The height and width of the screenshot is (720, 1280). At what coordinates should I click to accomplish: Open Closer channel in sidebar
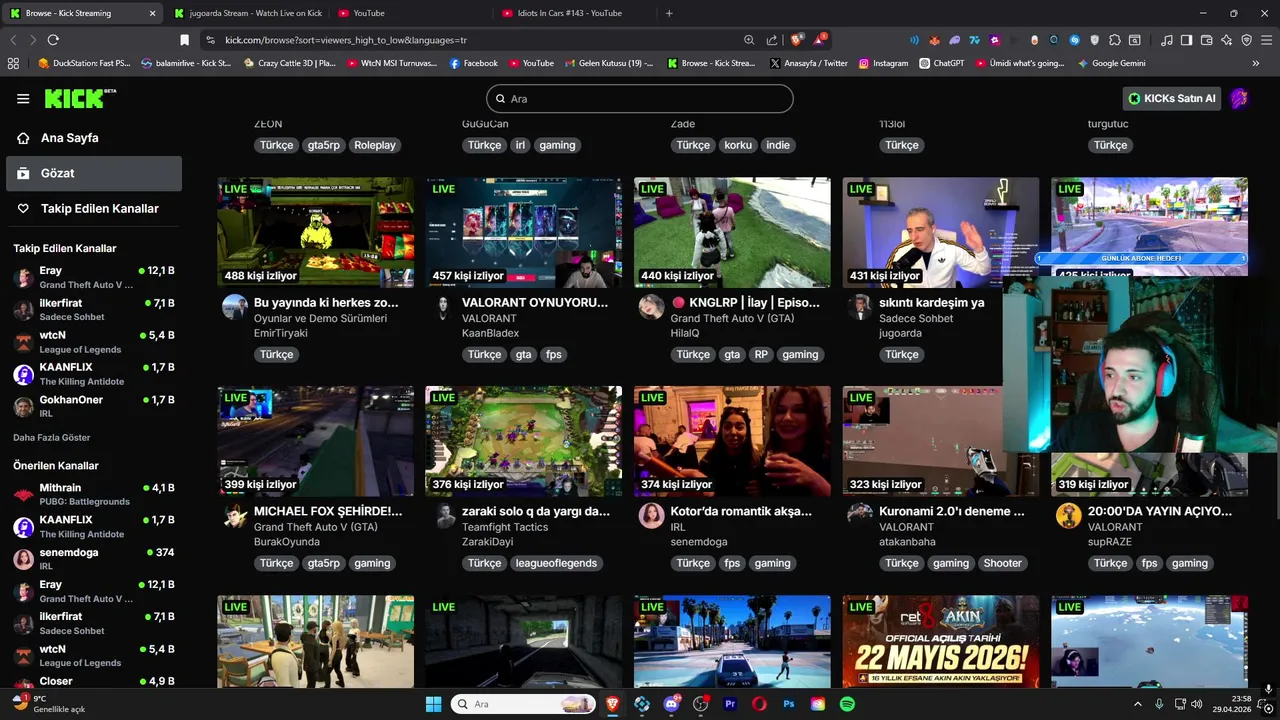(94, 681)
